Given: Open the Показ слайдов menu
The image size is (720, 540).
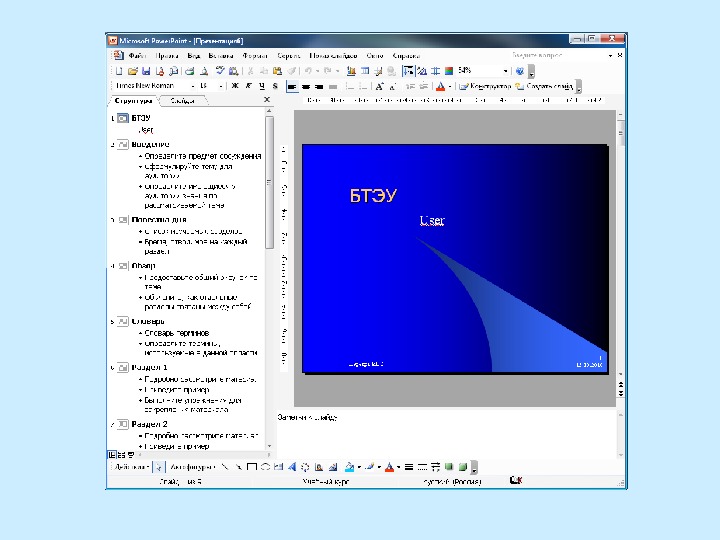Looking at the screenshot, I should point(333,56).
